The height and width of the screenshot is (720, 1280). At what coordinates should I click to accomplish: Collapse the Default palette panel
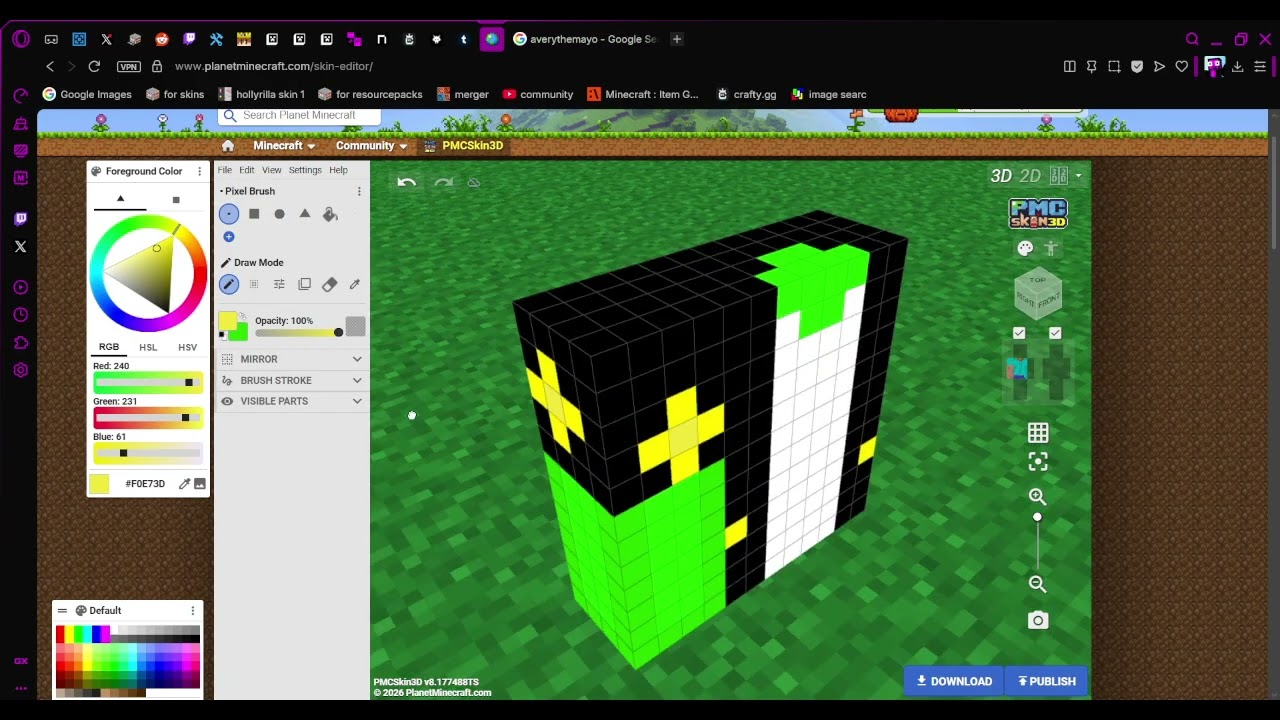62,610
